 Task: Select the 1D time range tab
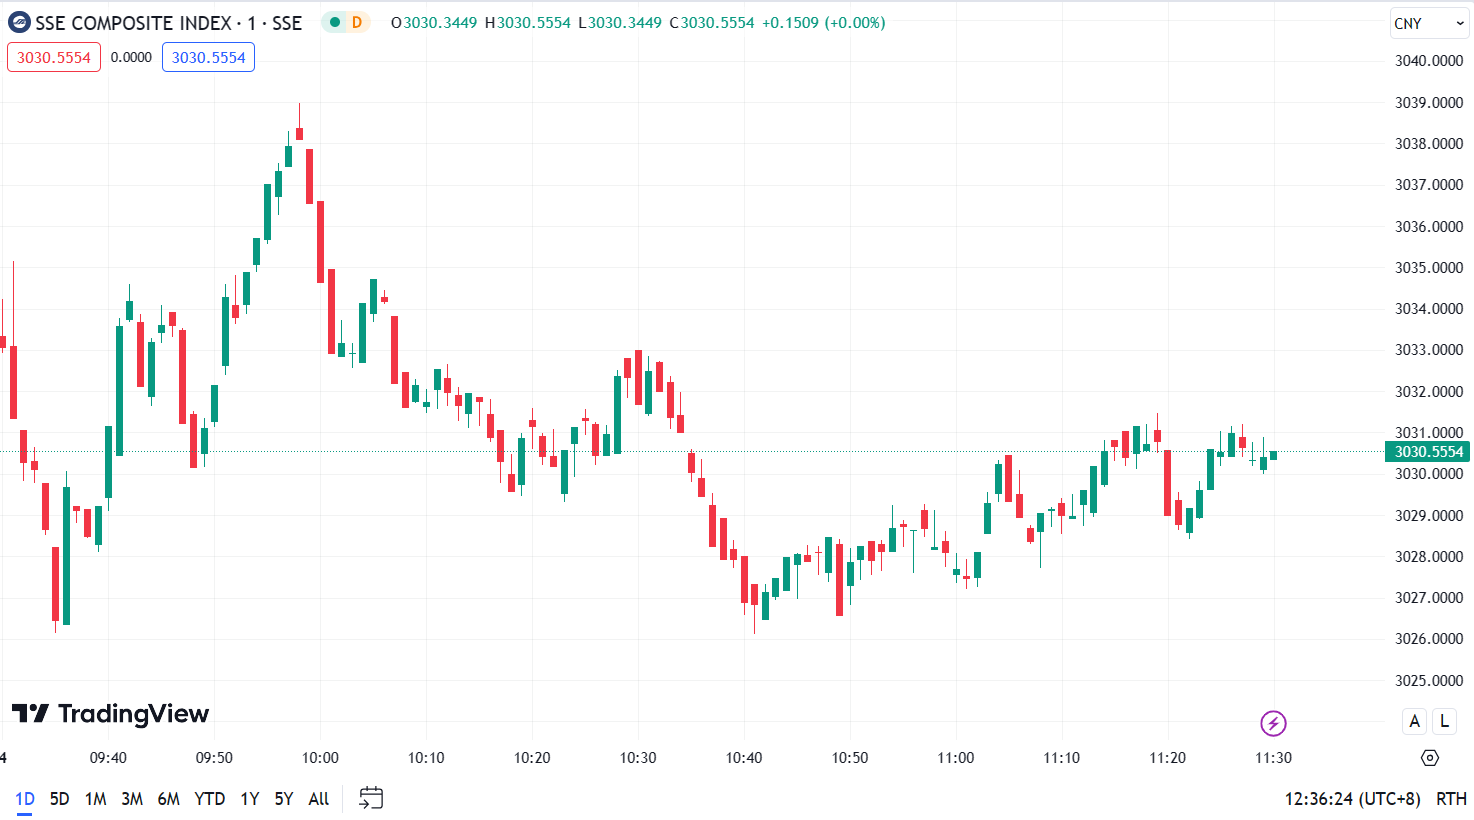[x=25, y=799]
